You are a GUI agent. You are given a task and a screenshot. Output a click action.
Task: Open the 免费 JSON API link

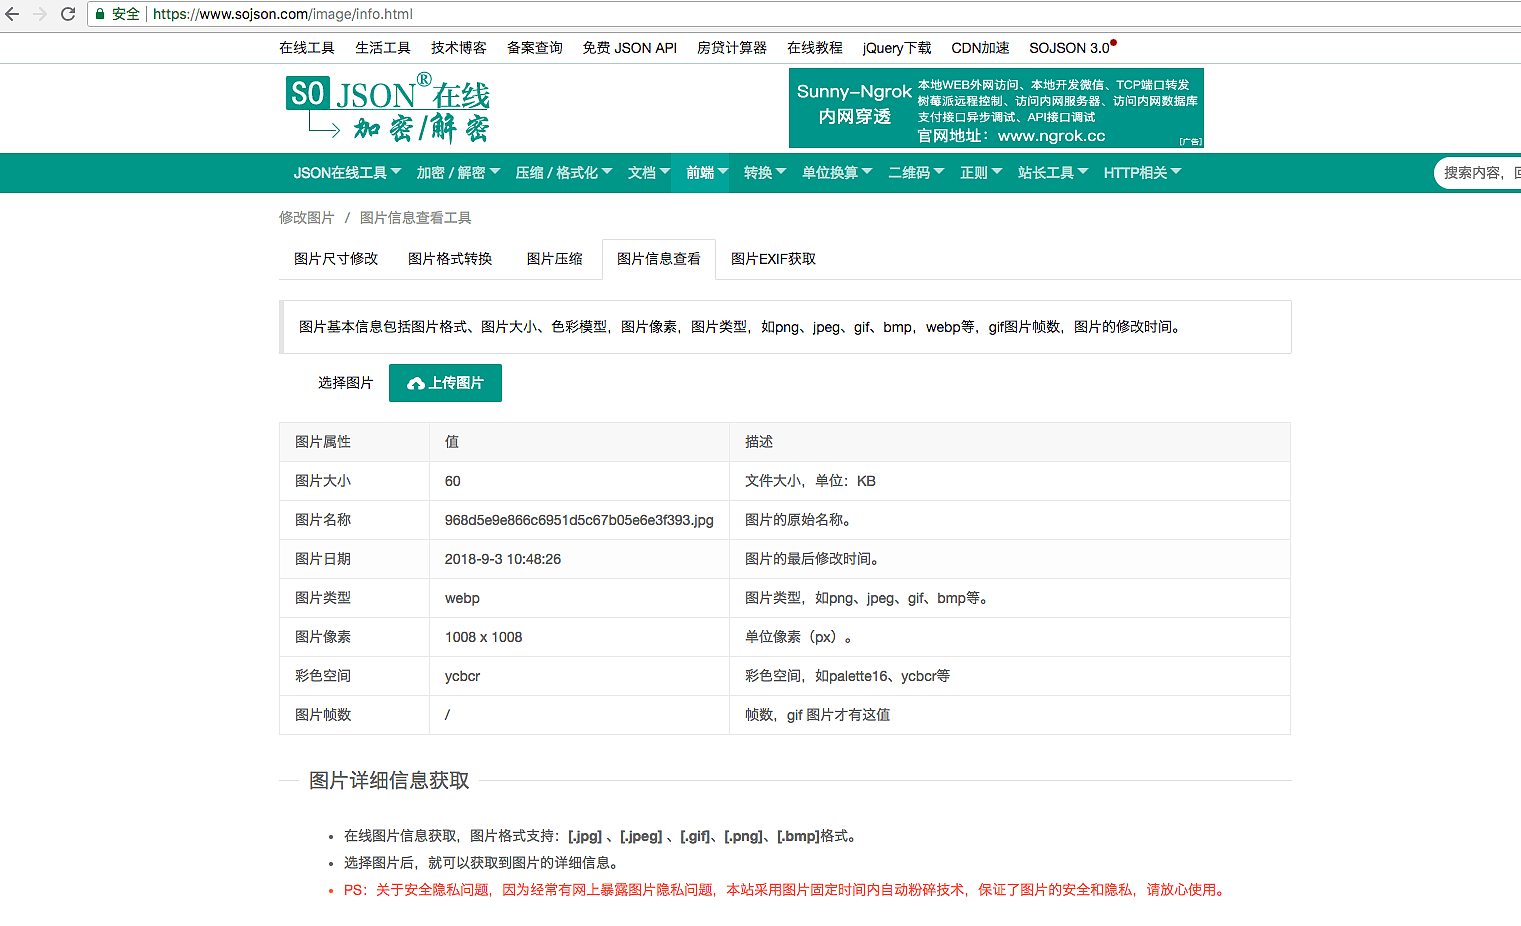pyautogui.click(x=629, y=48)
